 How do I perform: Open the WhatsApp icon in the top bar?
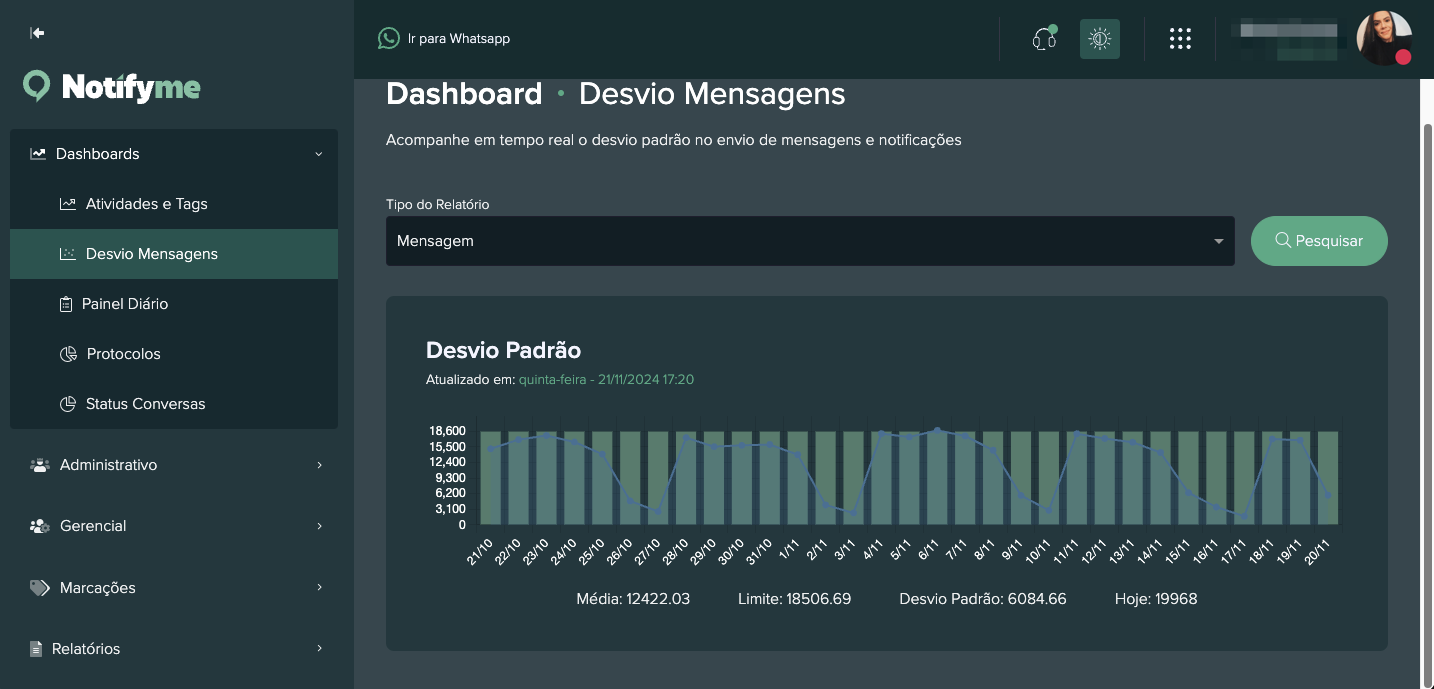point(388,38)
